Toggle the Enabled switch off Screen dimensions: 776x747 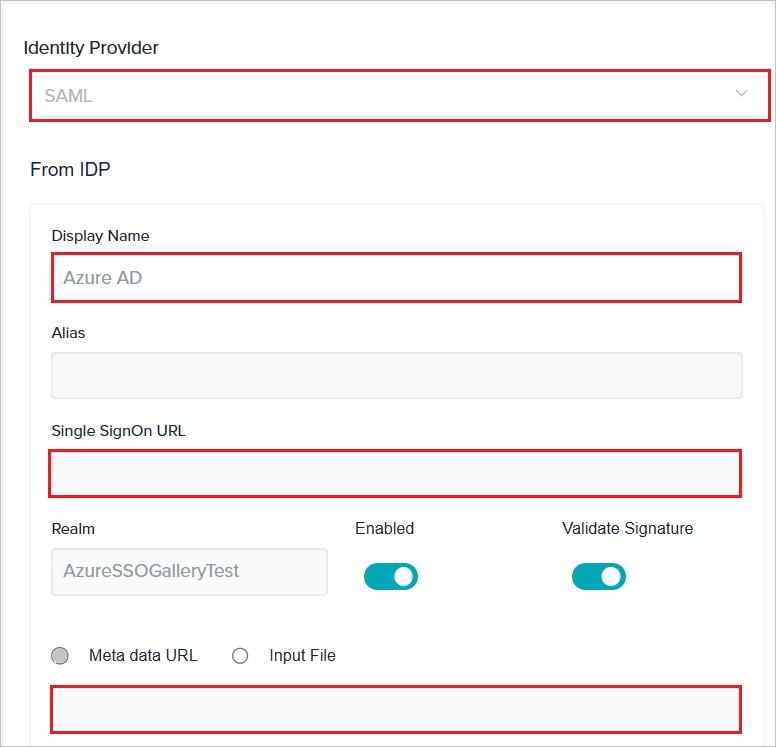coord(391,577)
